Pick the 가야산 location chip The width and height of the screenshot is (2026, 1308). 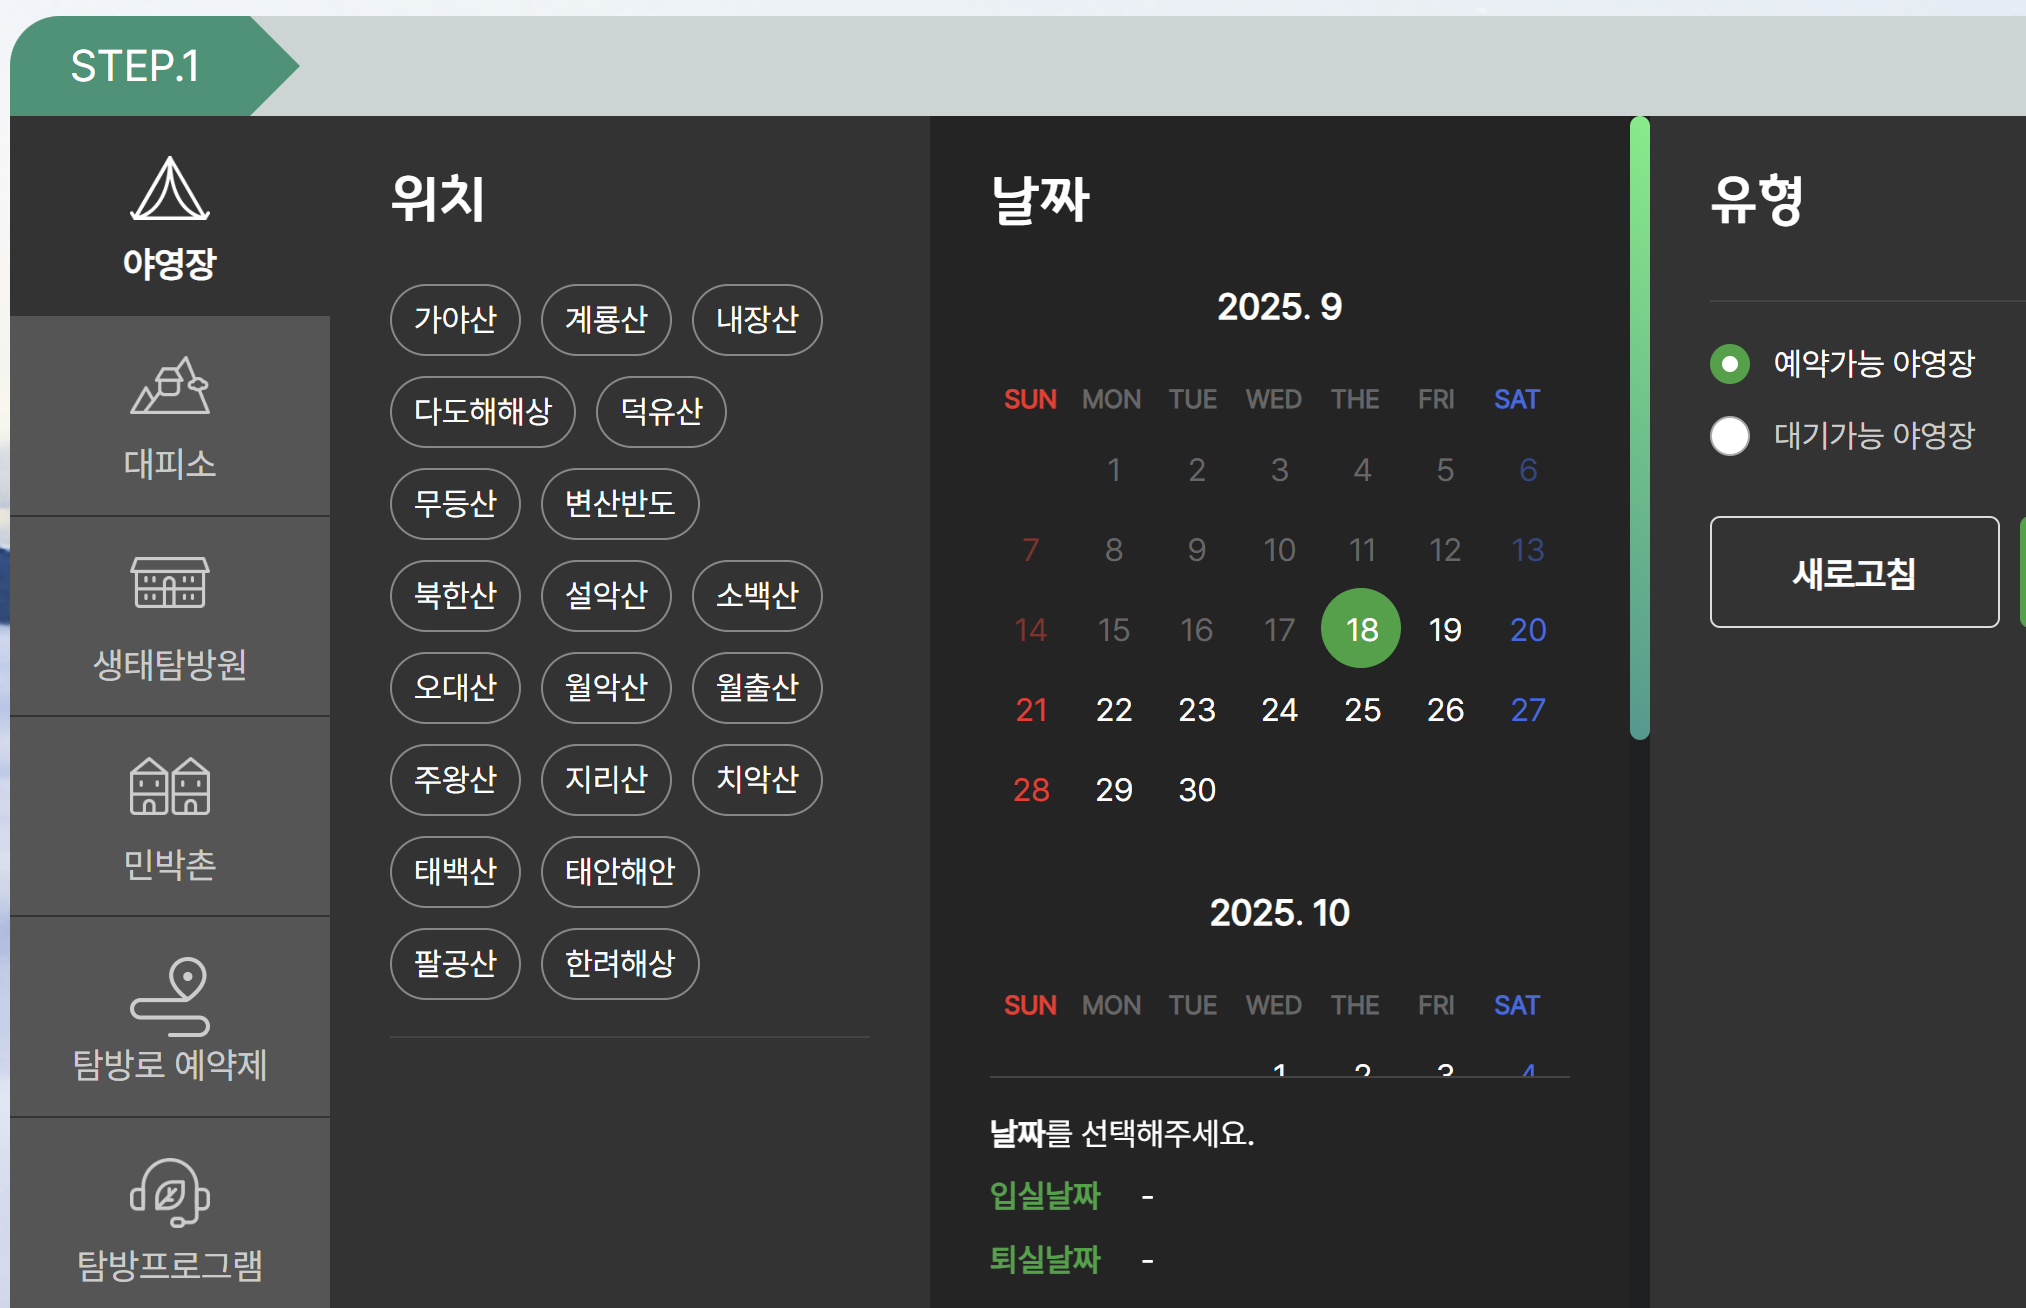[x=455, y=320]
